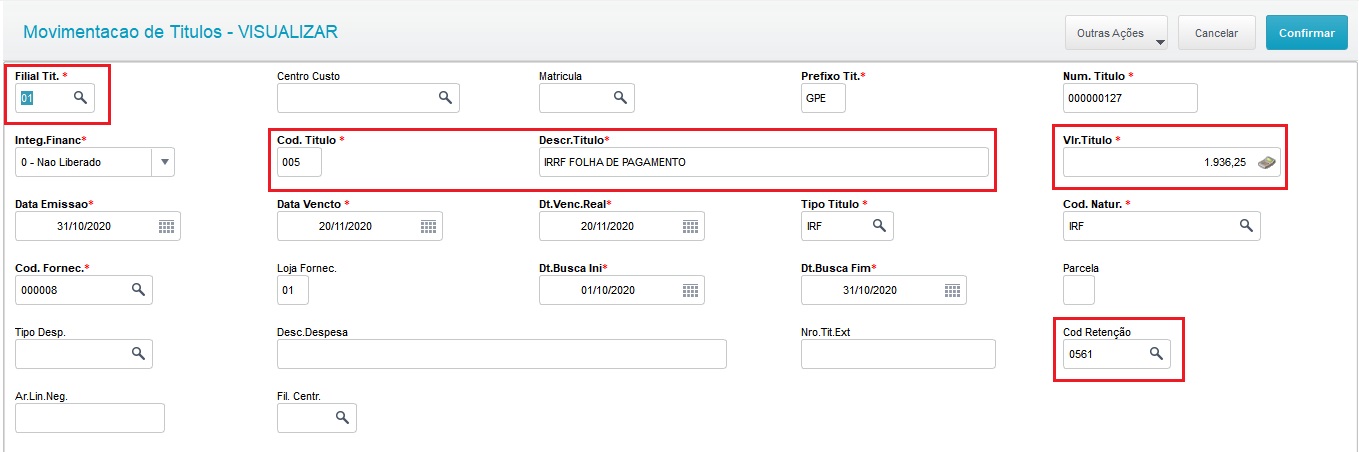This screenshot has height=452, width=1359.
Task: Open calendar picker for Data Vencto
Action: click(428, 226)
